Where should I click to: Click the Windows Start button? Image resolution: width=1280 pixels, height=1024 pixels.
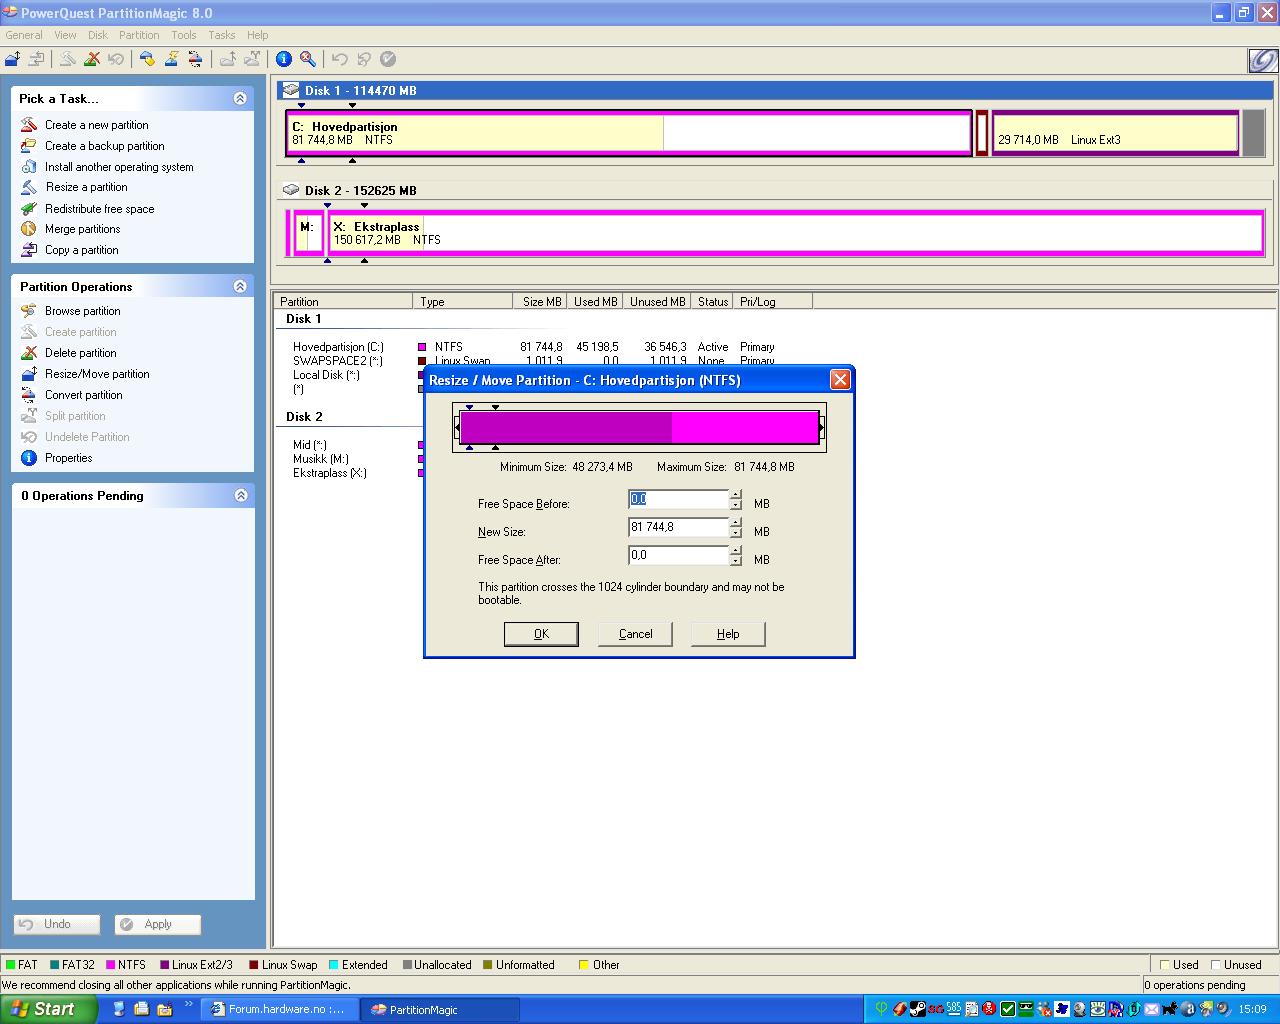click(48, 1009)
